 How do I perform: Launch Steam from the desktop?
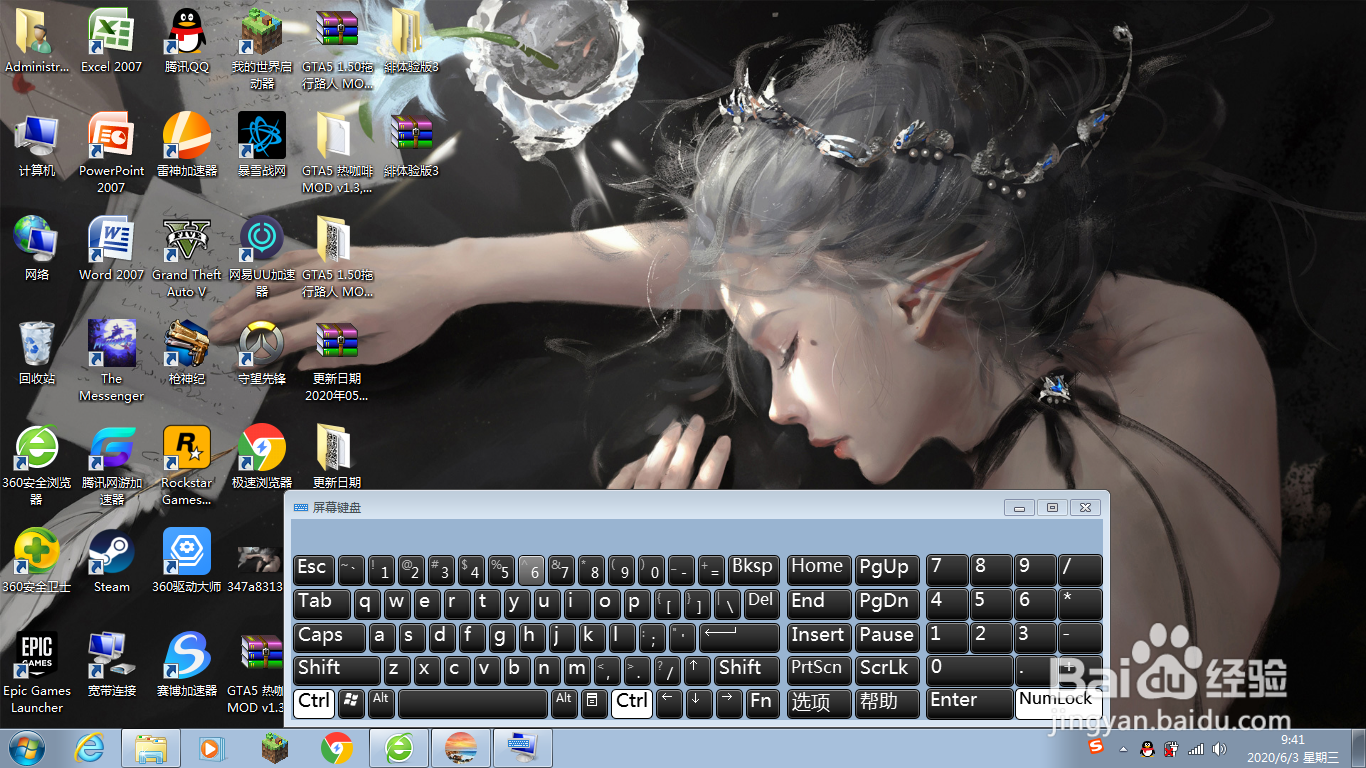click(111, 560)
